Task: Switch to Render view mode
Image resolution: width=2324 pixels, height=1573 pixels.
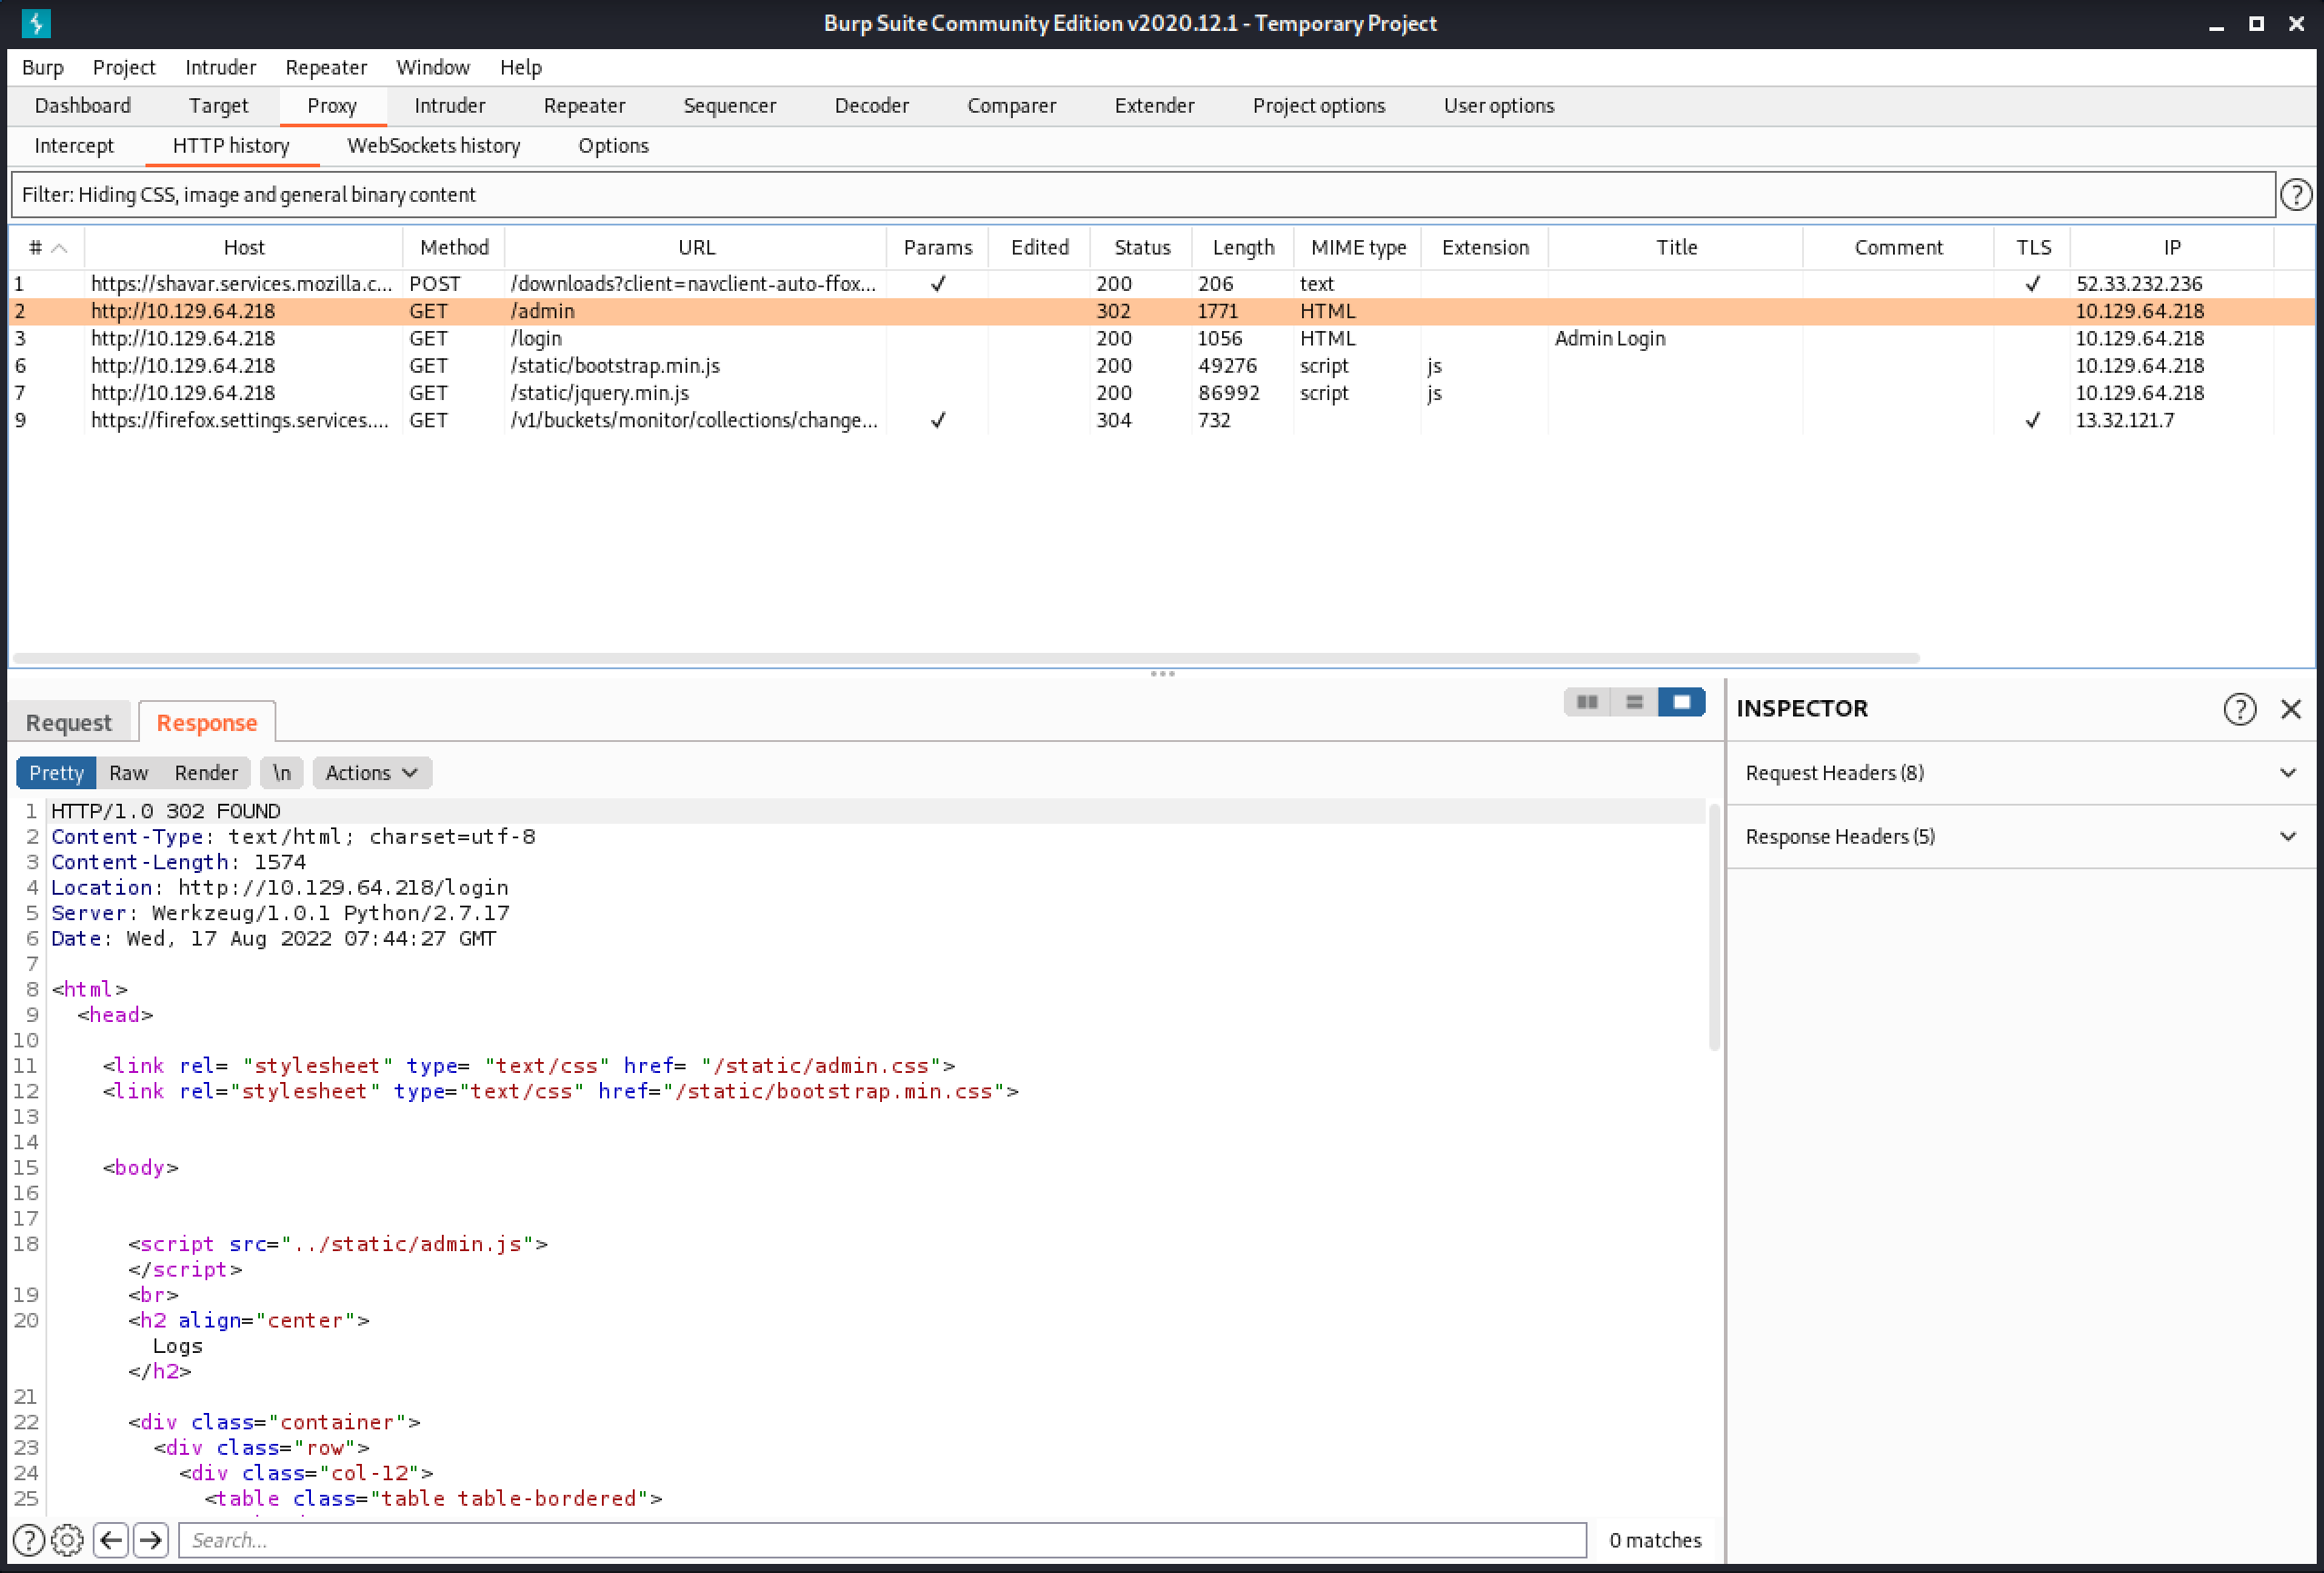Action: (x=206, y=772)
